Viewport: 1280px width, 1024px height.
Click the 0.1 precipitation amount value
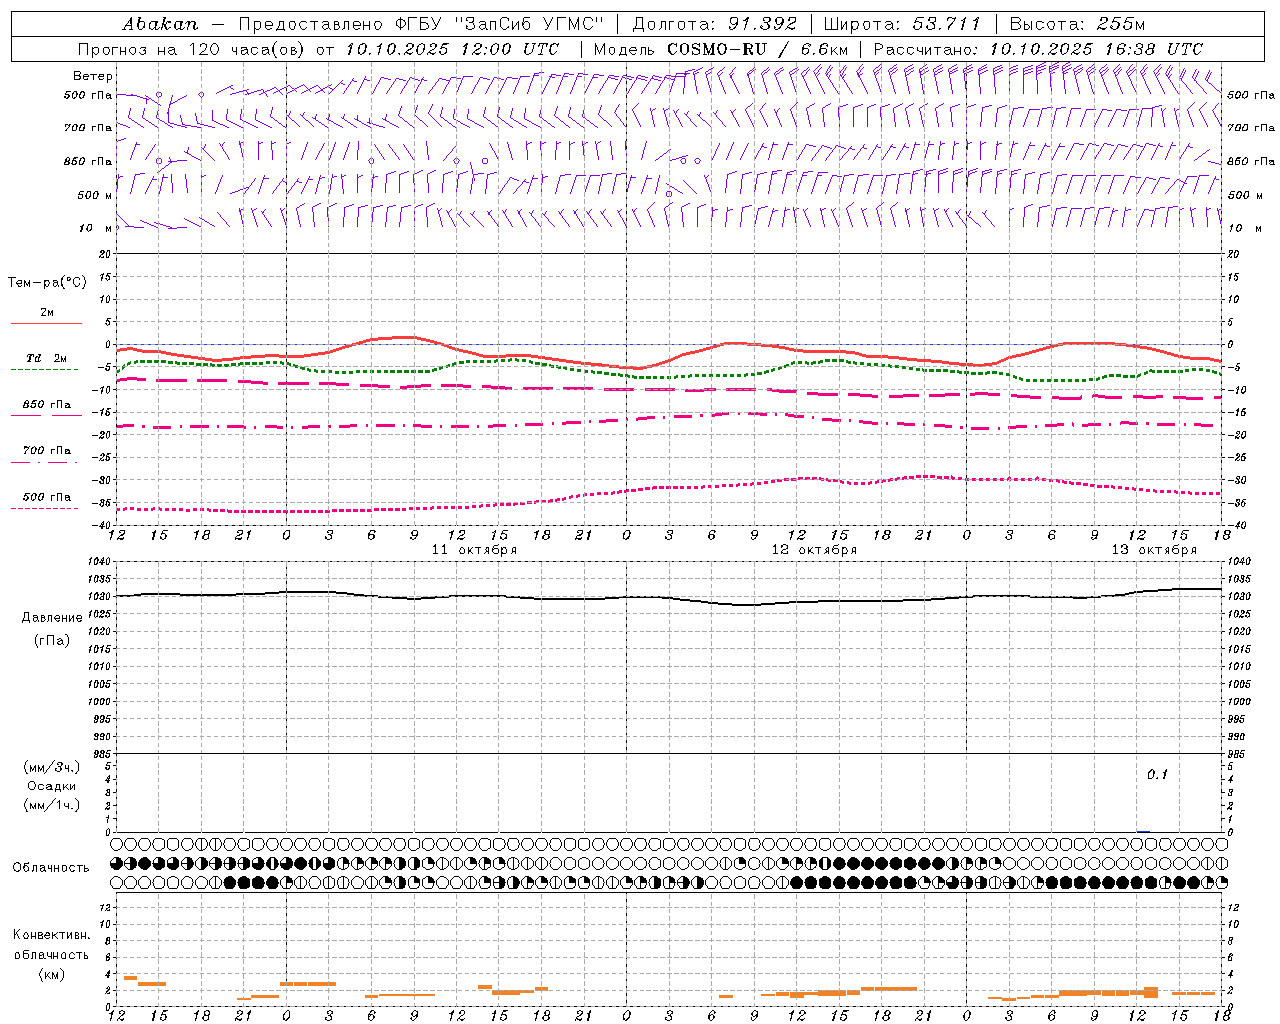pos(1157,774)
